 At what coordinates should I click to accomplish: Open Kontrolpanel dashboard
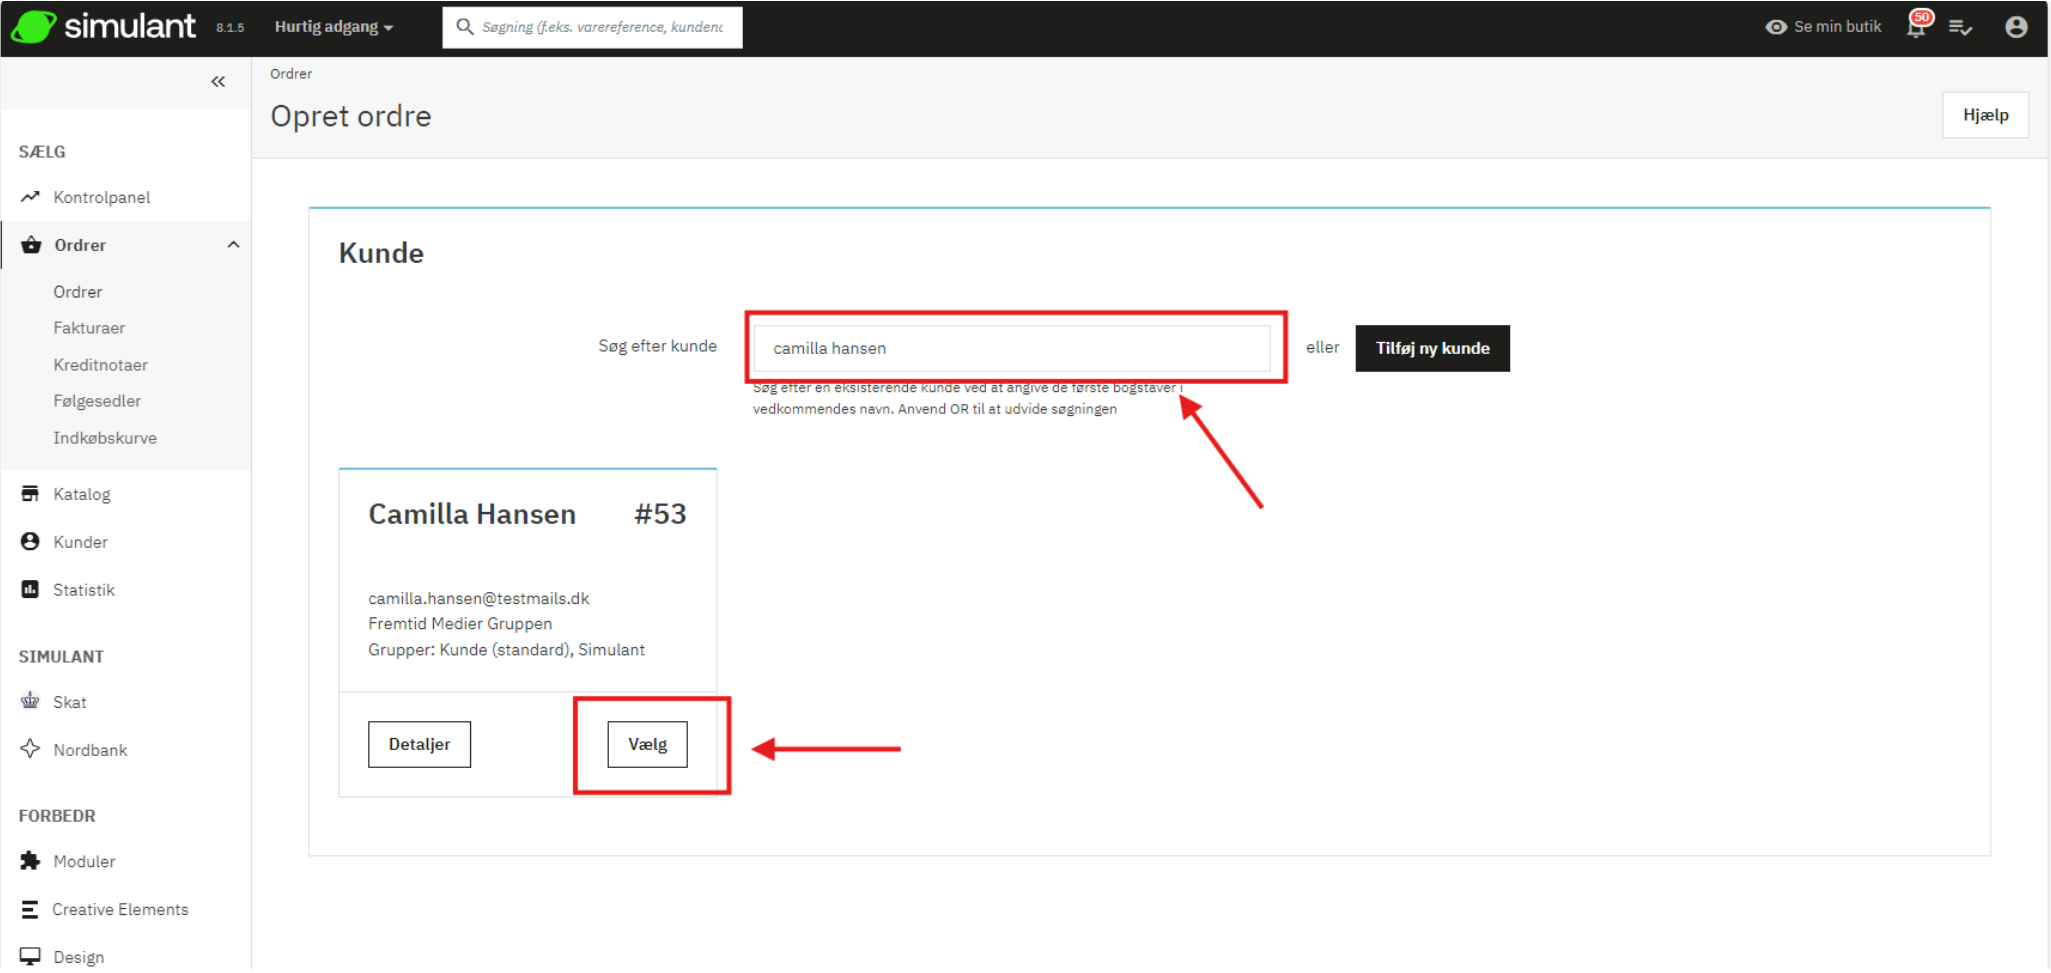pyautogui.click(x=101, y=197)
